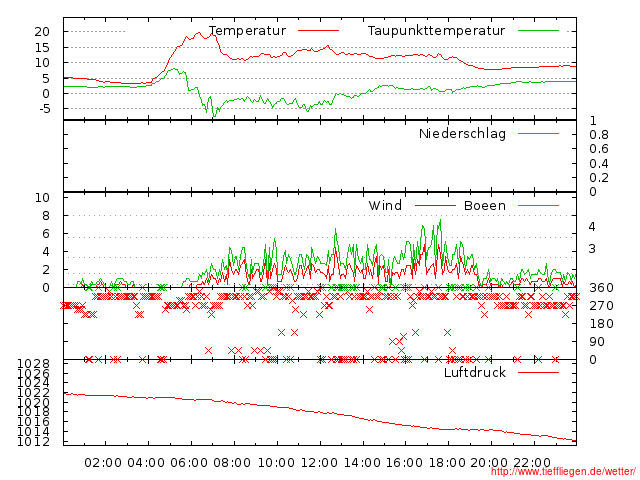Click the red Luftdruck legend line sample

pos(538,372)
